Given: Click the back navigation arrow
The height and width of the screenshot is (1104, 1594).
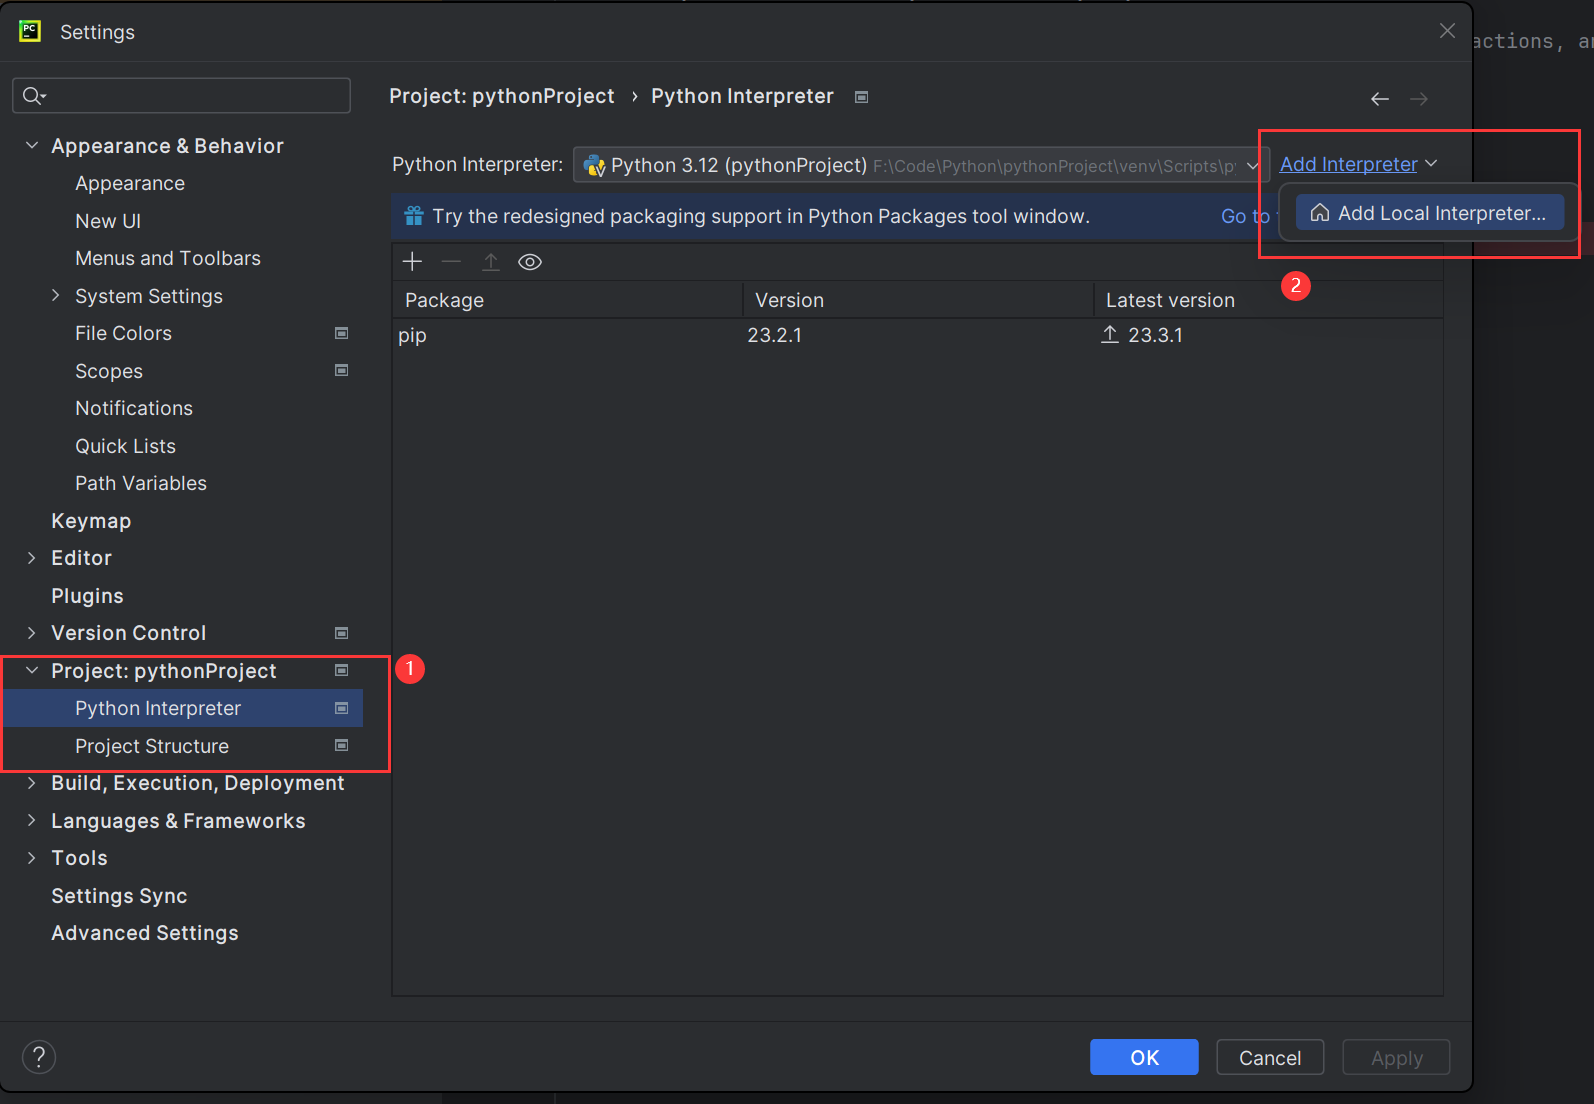Looking at the screenshot, I should tap(1380, 99).
